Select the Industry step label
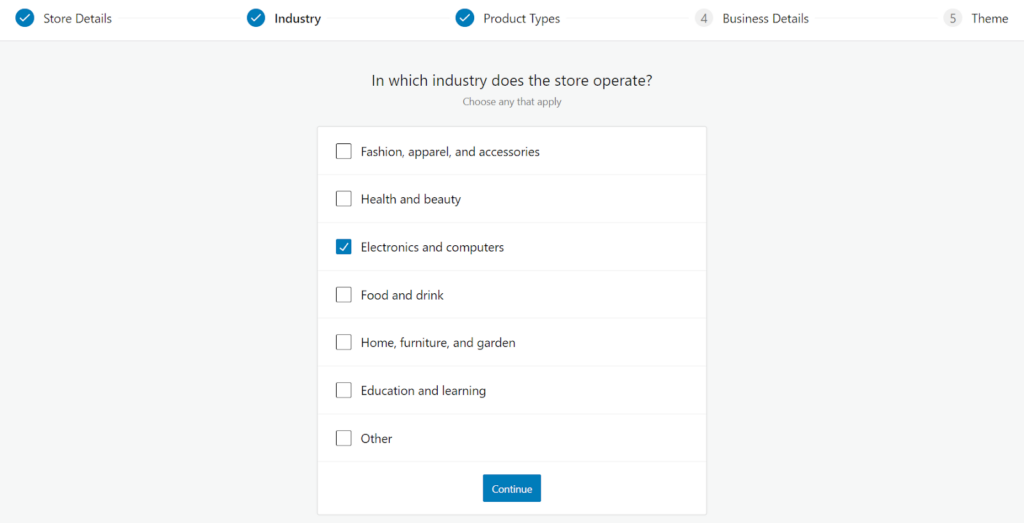1024x523 pixels. point(297,19)
